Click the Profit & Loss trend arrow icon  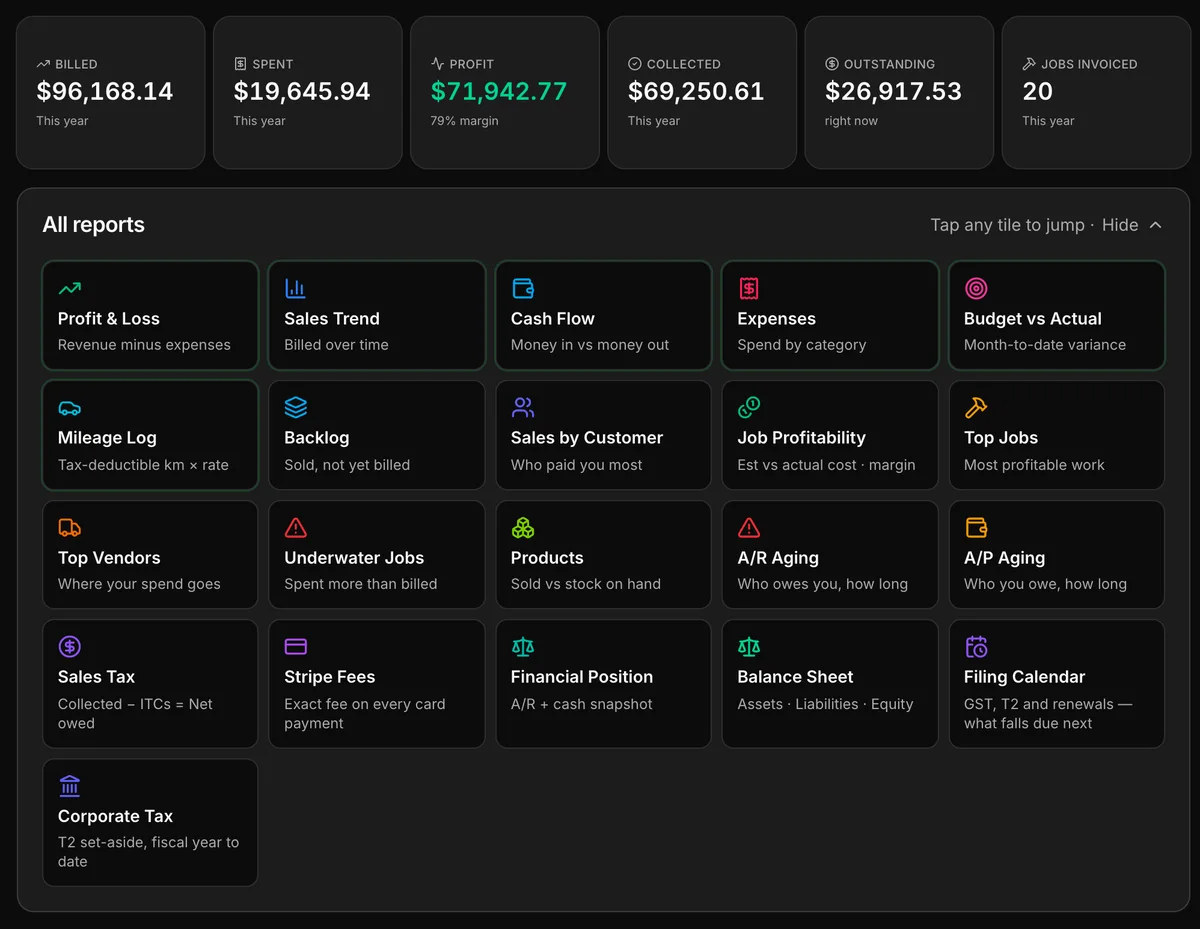(70, 289)
